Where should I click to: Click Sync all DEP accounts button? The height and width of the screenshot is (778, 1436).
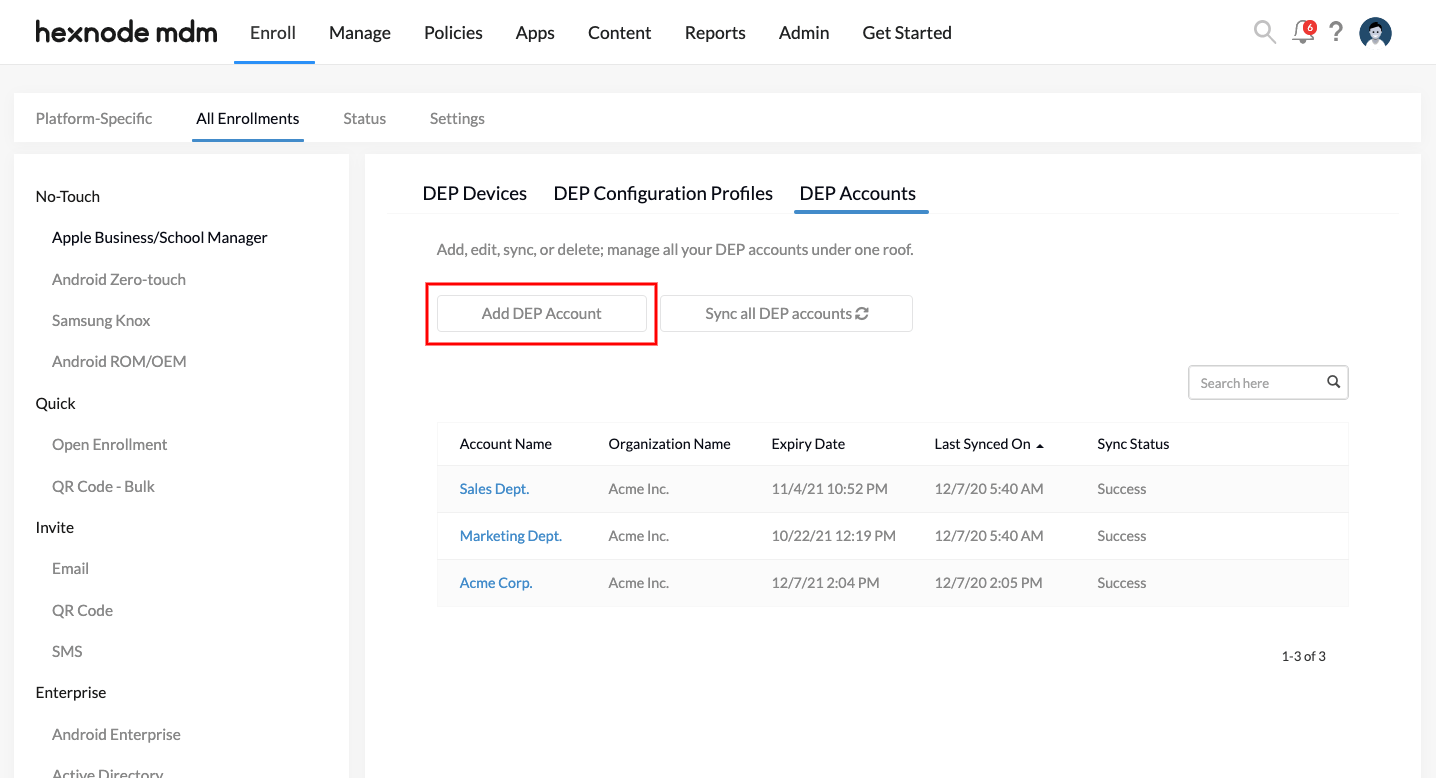[x=786, y=313]
